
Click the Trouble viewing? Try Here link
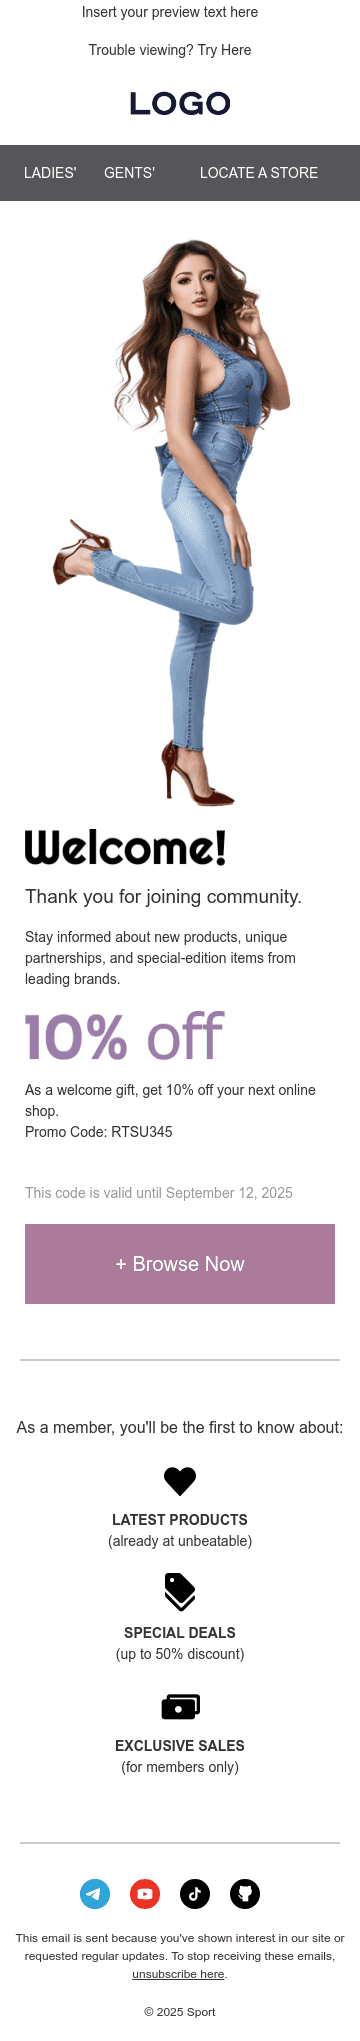[x=170, y=50]
